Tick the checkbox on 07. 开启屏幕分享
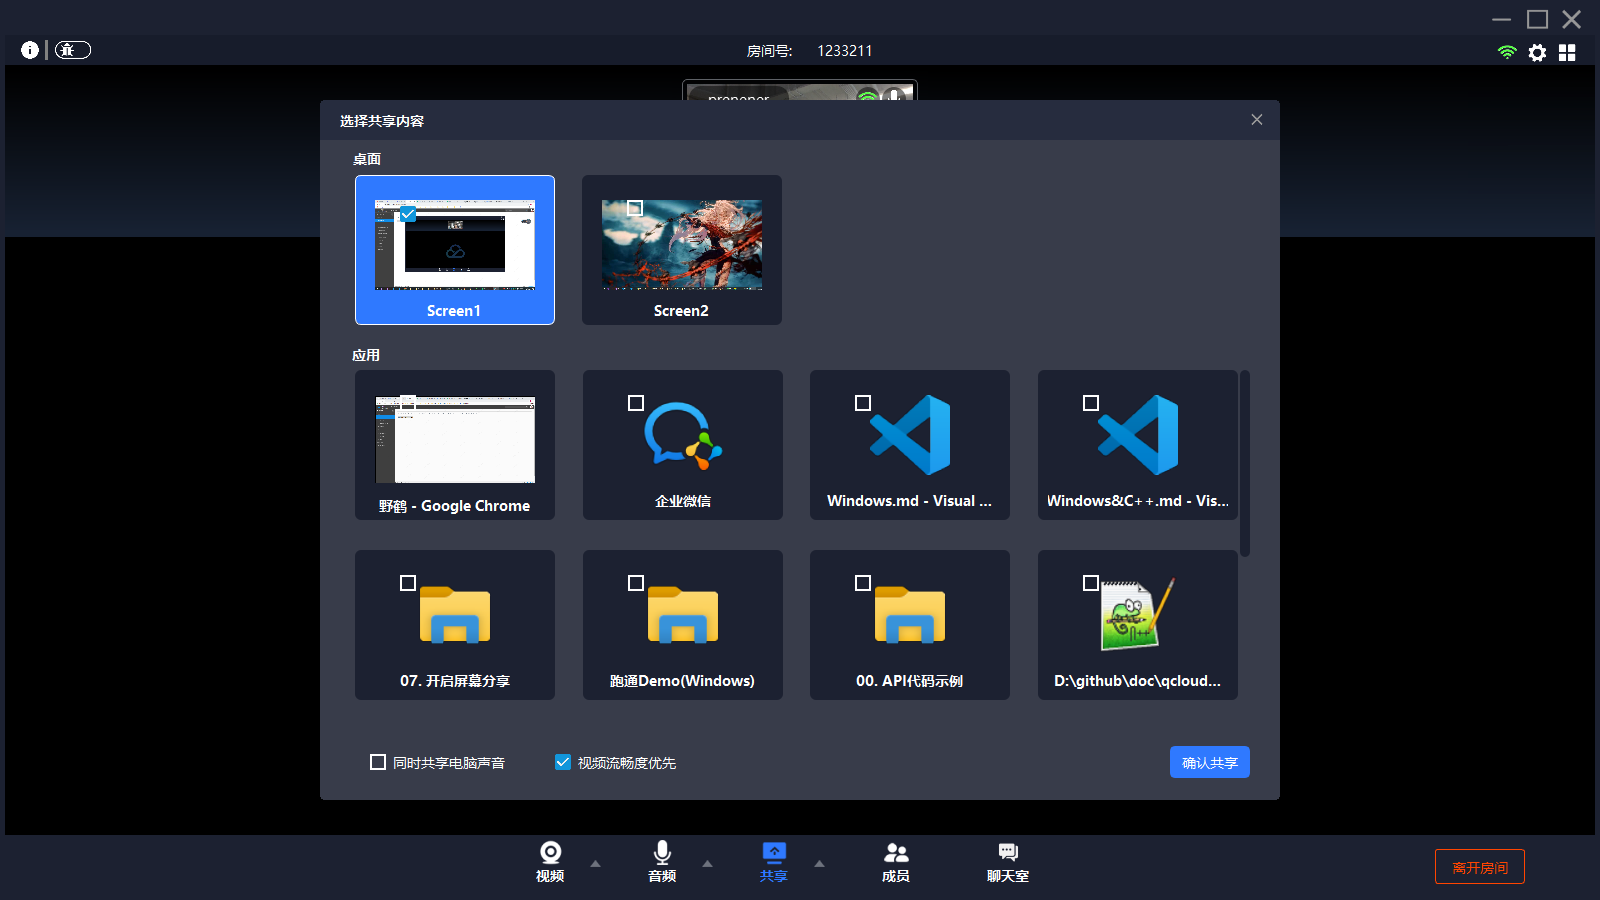This screenshot has width=1600, height=900. tap(408, 583)
